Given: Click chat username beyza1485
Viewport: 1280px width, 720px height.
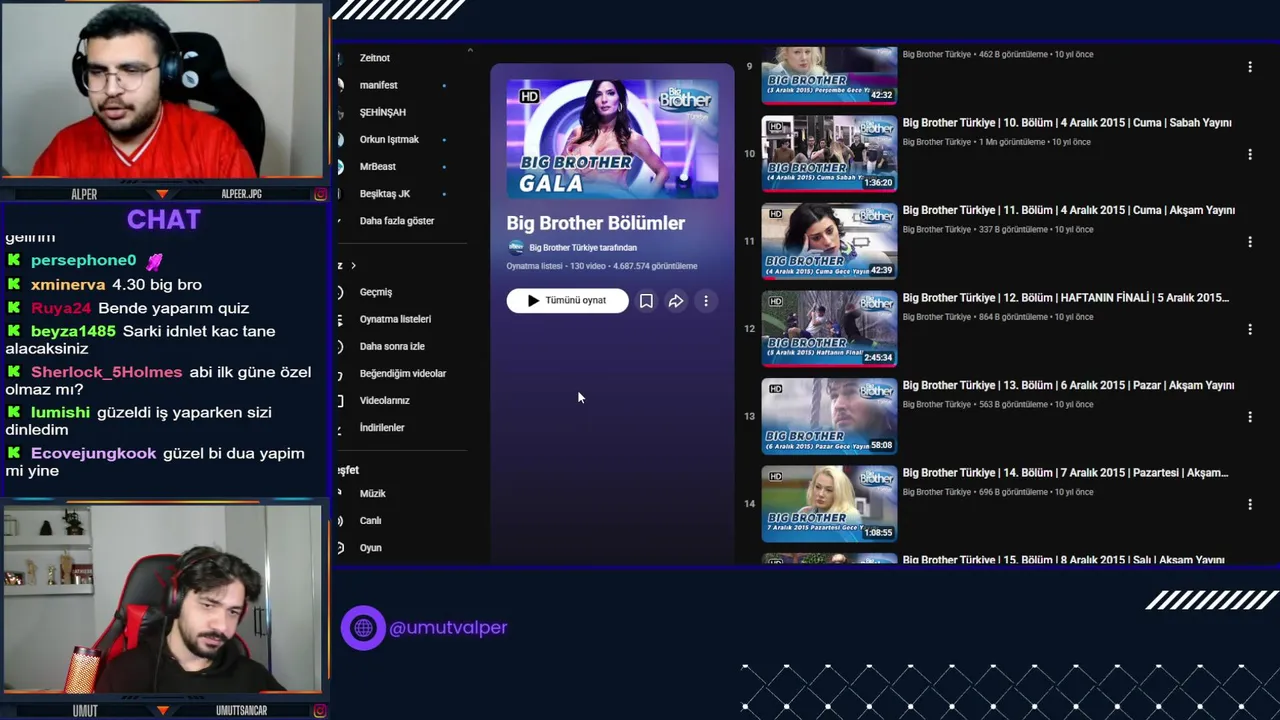Looking at the screenshot, I should pos(74,331).
